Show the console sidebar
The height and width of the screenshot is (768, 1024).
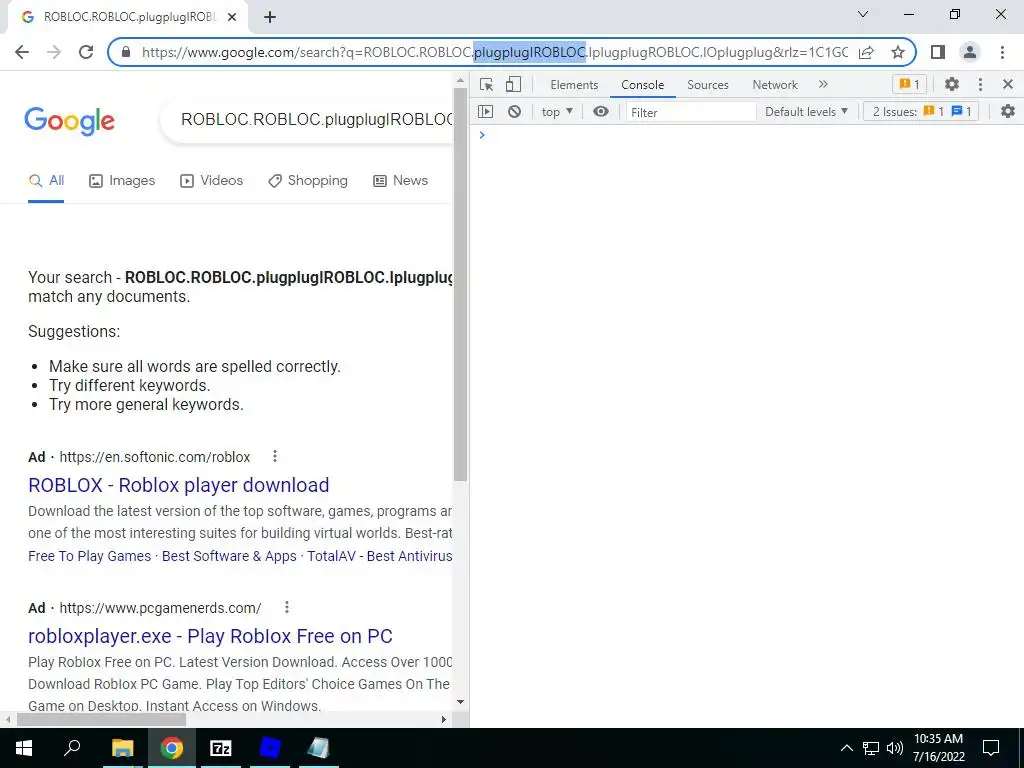point(485,112)
